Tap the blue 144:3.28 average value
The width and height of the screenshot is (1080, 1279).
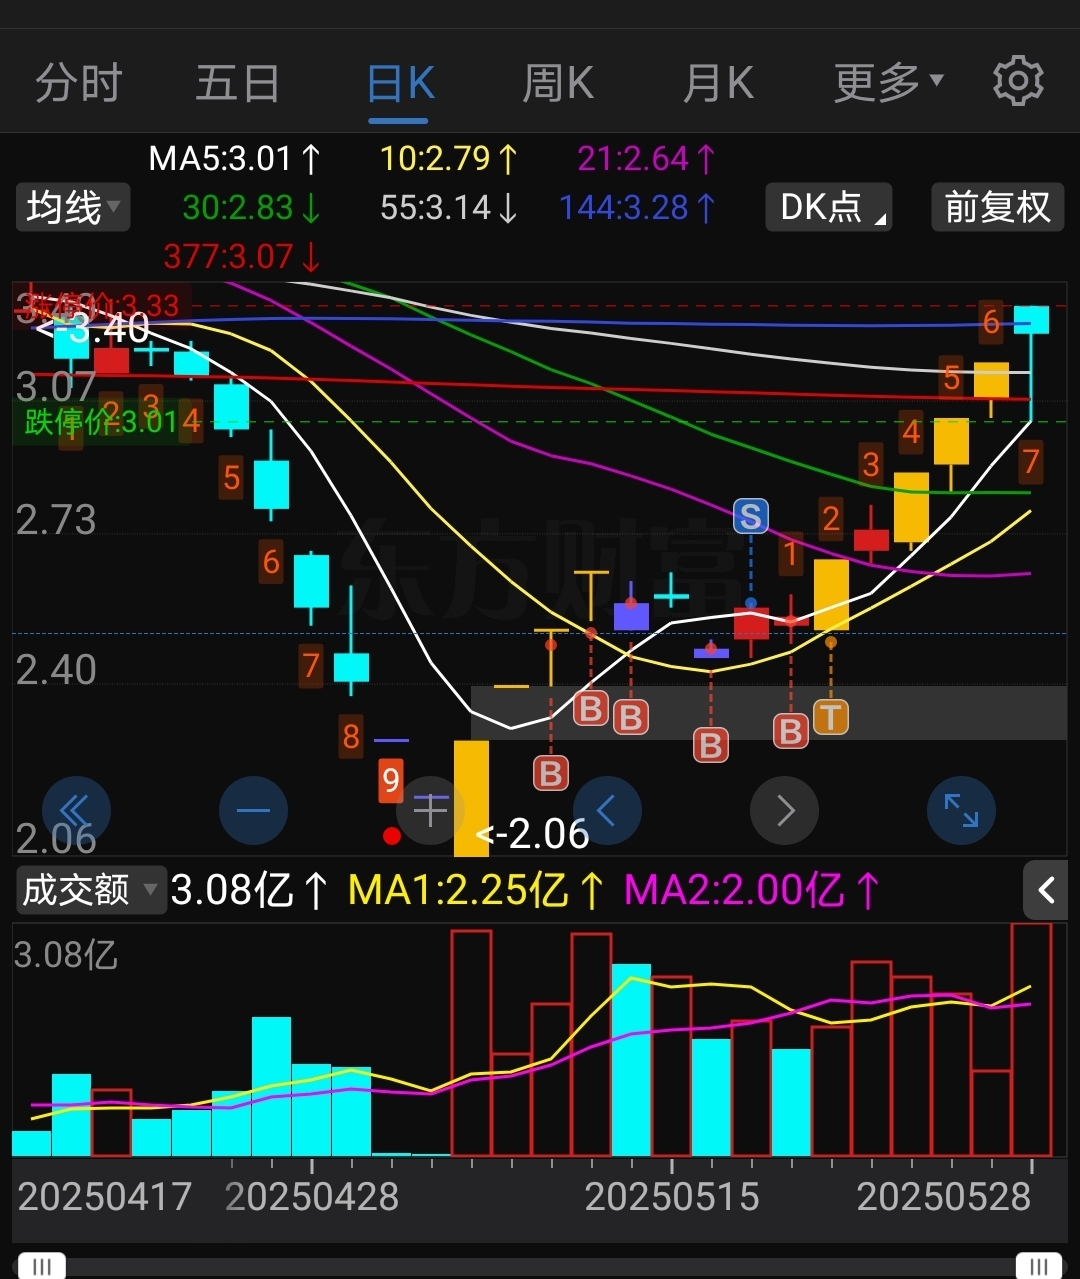638,207
